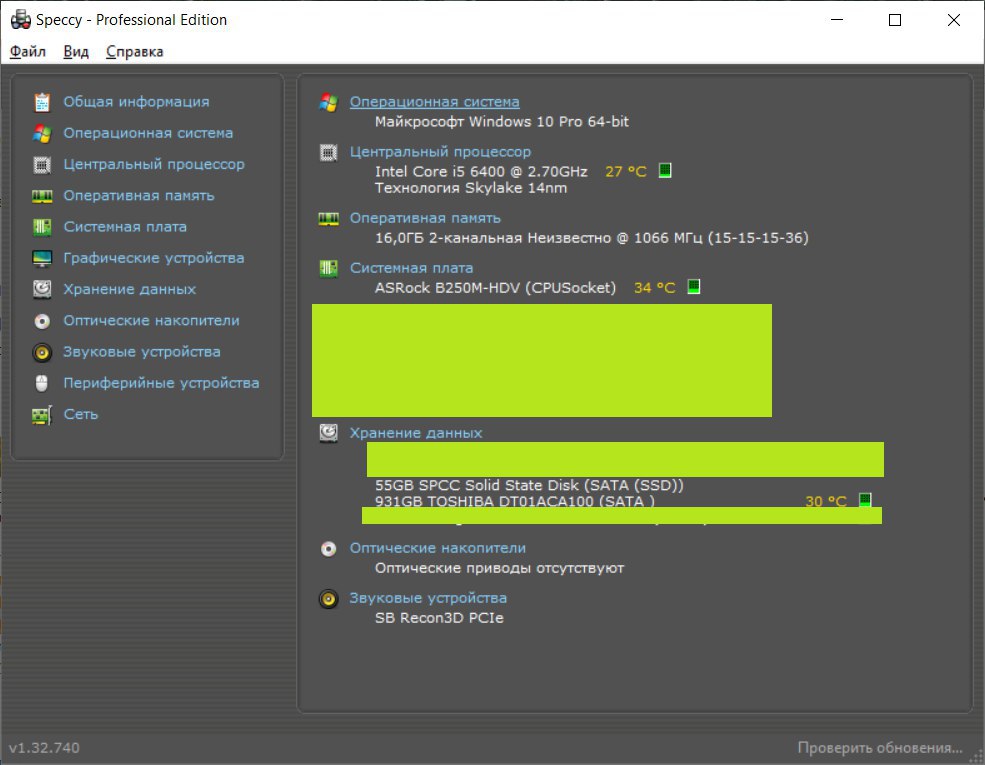Click Проверить обновления link
This screenshot has height=765, width=985.
880,747
